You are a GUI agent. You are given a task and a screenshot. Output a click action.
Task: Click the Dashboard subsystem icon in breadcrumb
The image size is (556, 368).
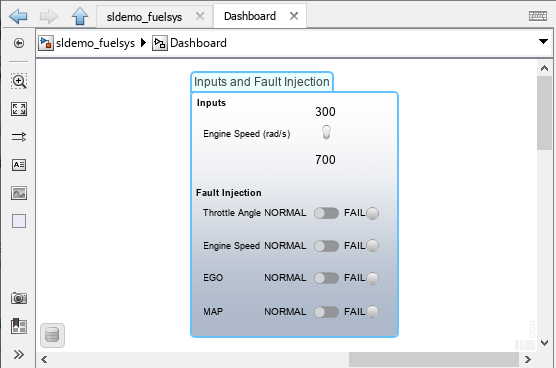click(160, 43)
